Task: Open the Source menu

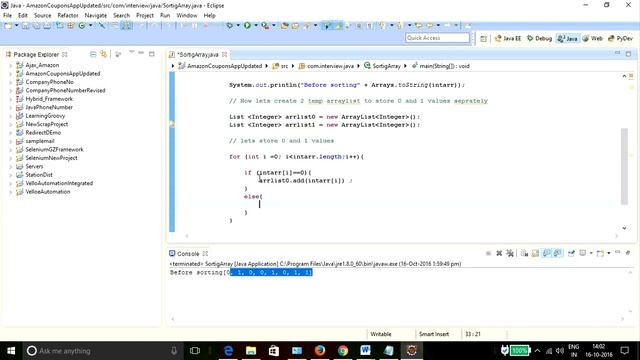Action: pyautogui.click(x=42, y=16)
